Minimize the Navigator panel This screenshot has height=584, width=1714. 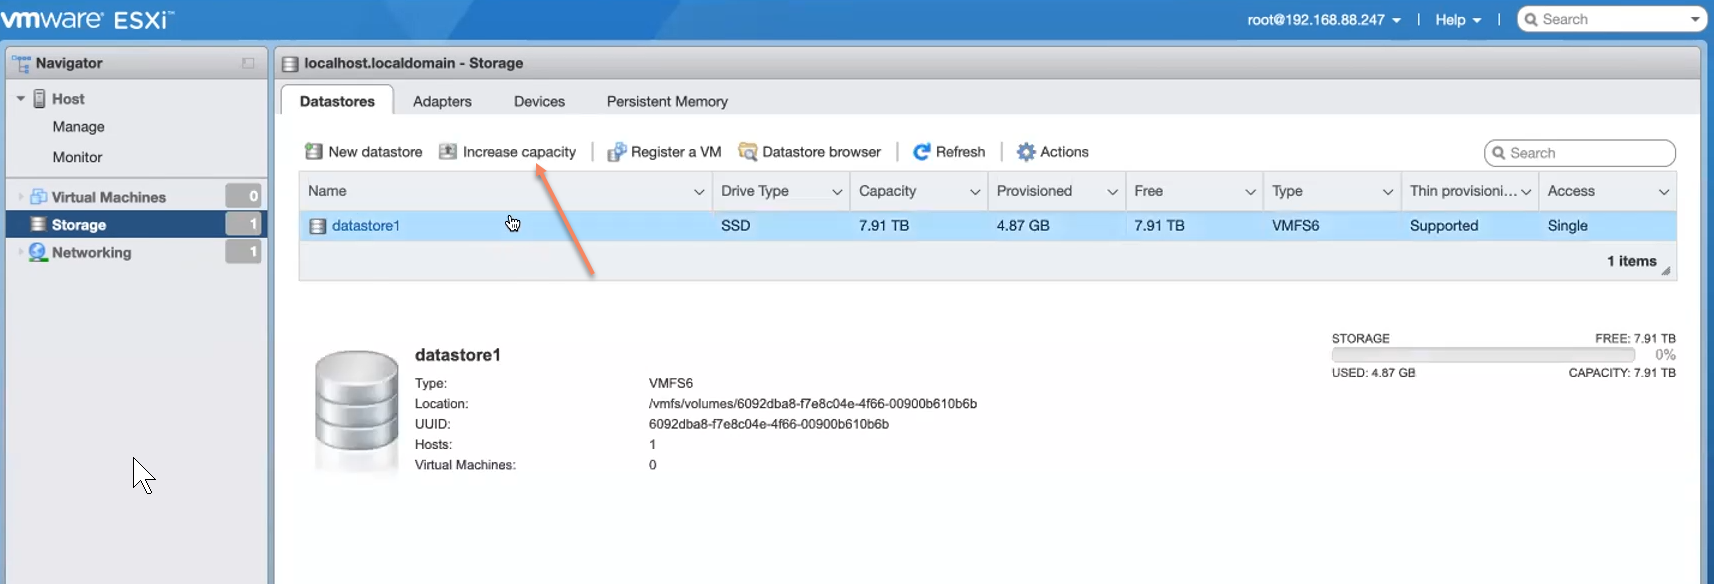point(248,63)
